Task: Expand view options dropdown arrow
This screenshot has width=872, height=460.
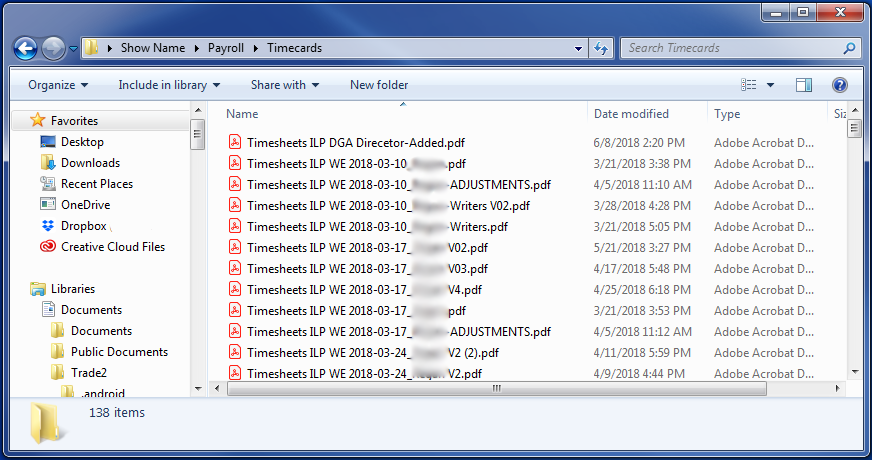Action: 770,85
